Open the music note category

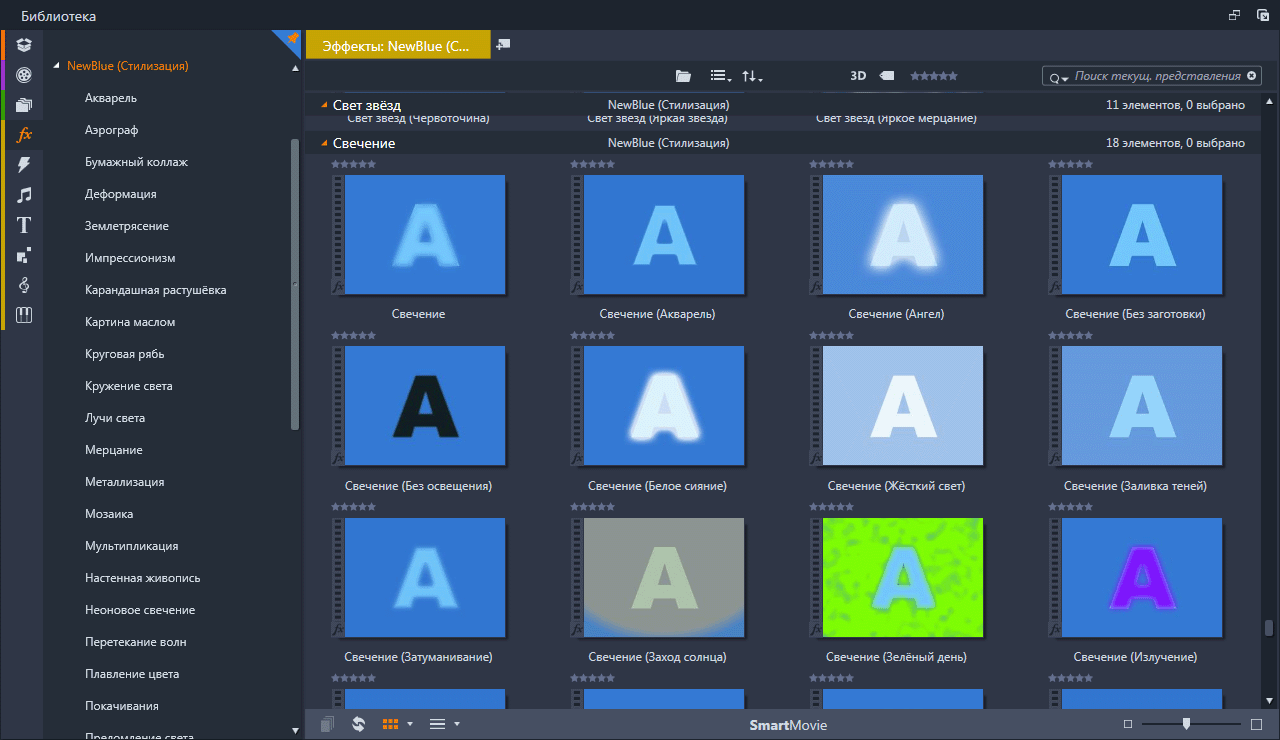point(24,195)
